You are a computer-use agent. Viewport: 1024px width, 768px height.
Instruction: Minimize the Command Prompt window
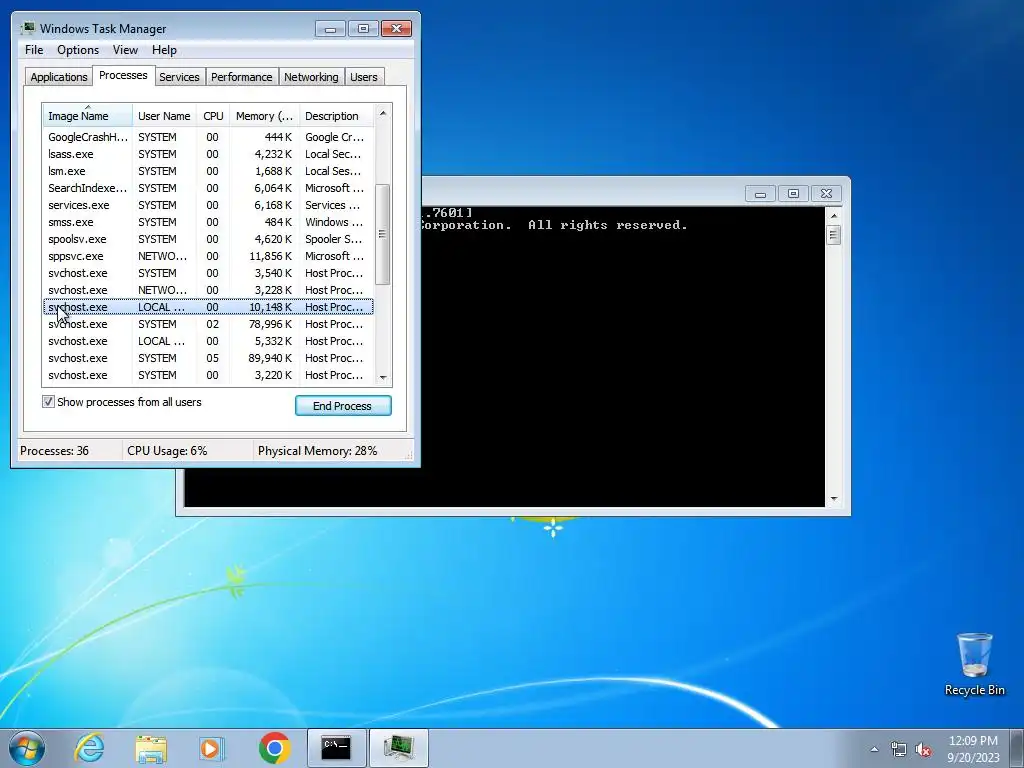tap(760, 194)
